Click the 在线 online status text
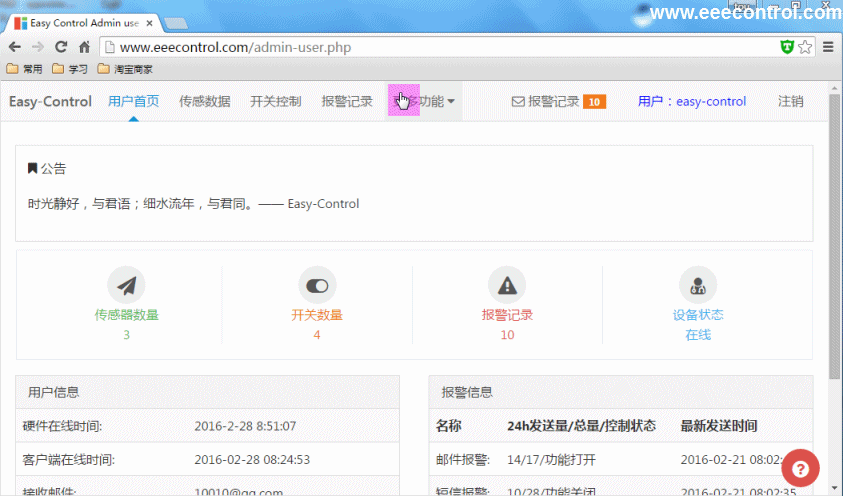Screen dimensions: 843x496 (698, 335)
